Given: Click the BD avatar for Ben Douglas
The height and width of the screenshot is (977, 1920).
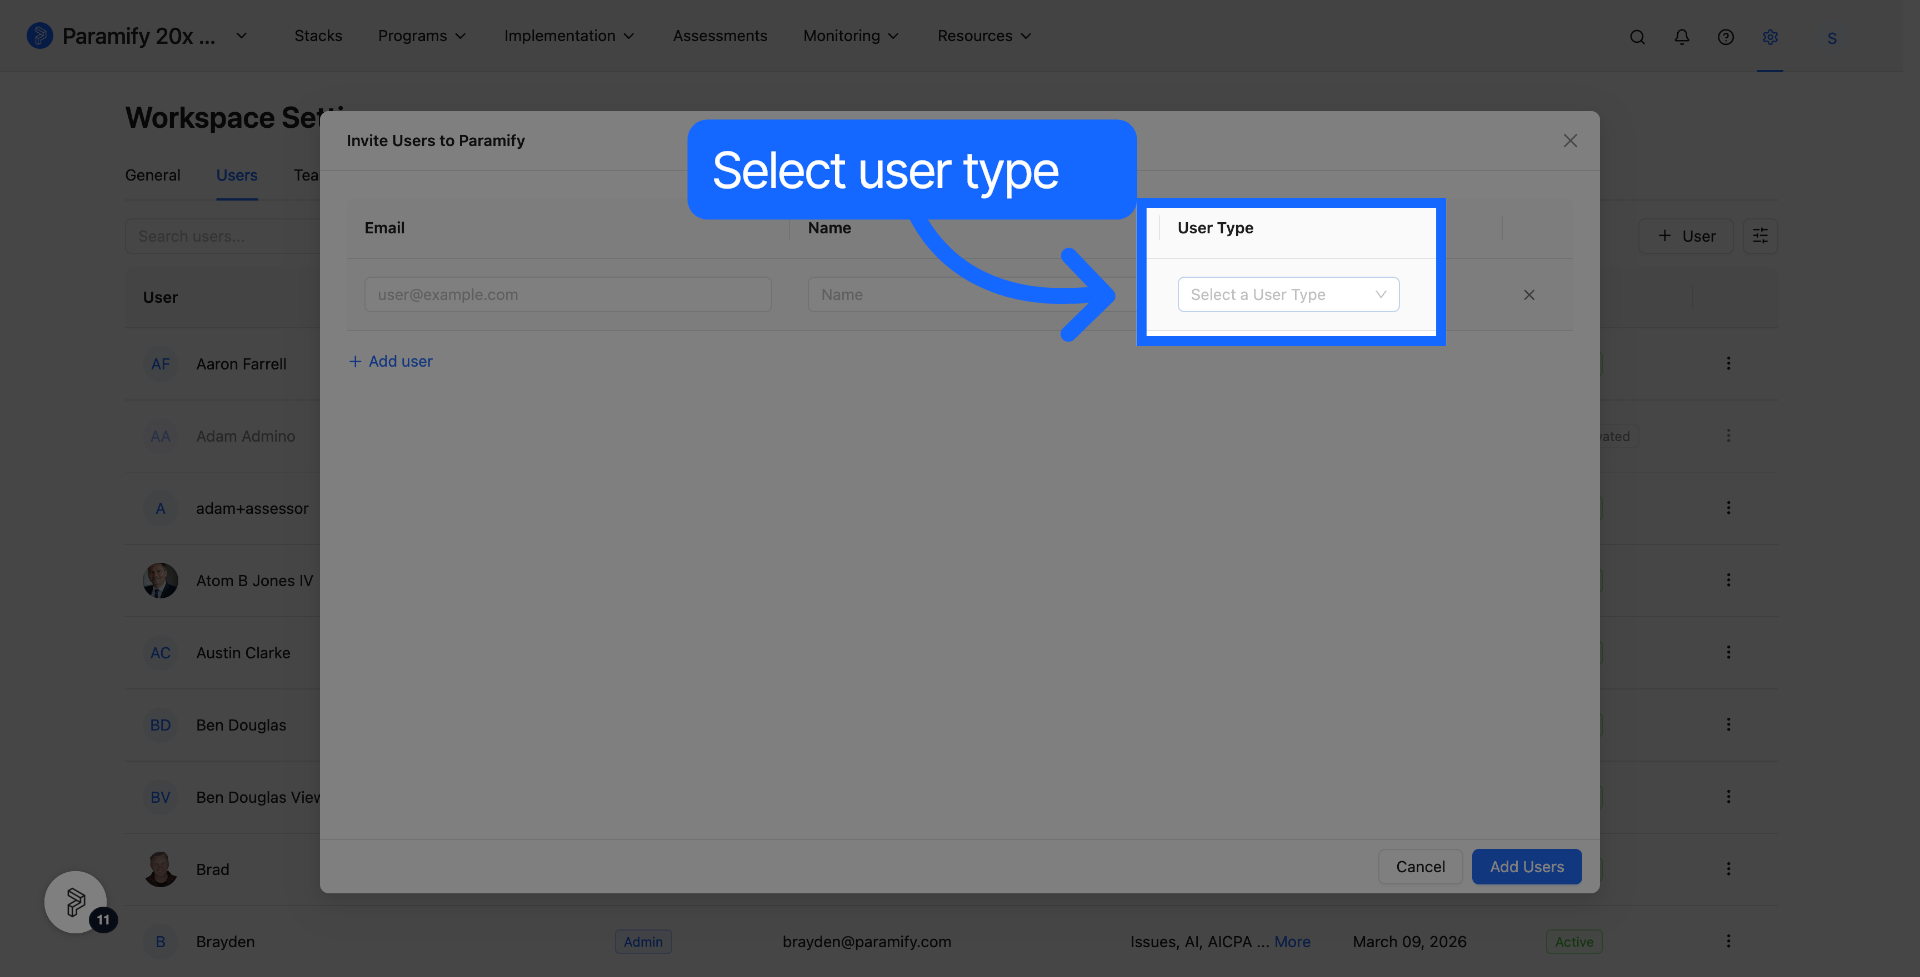Looking at the screenshot, I should click(x=160, y=725).
